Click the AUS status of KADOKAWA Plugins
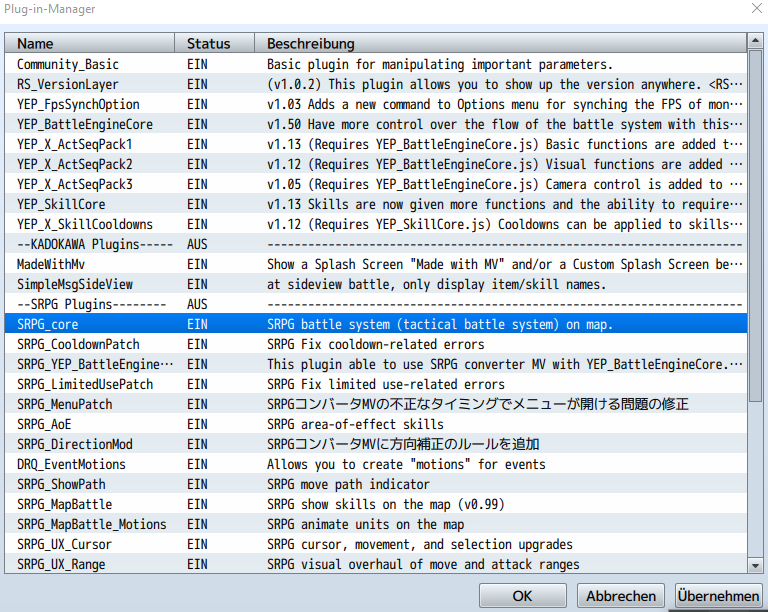768x612 pixels. (197, 244)
